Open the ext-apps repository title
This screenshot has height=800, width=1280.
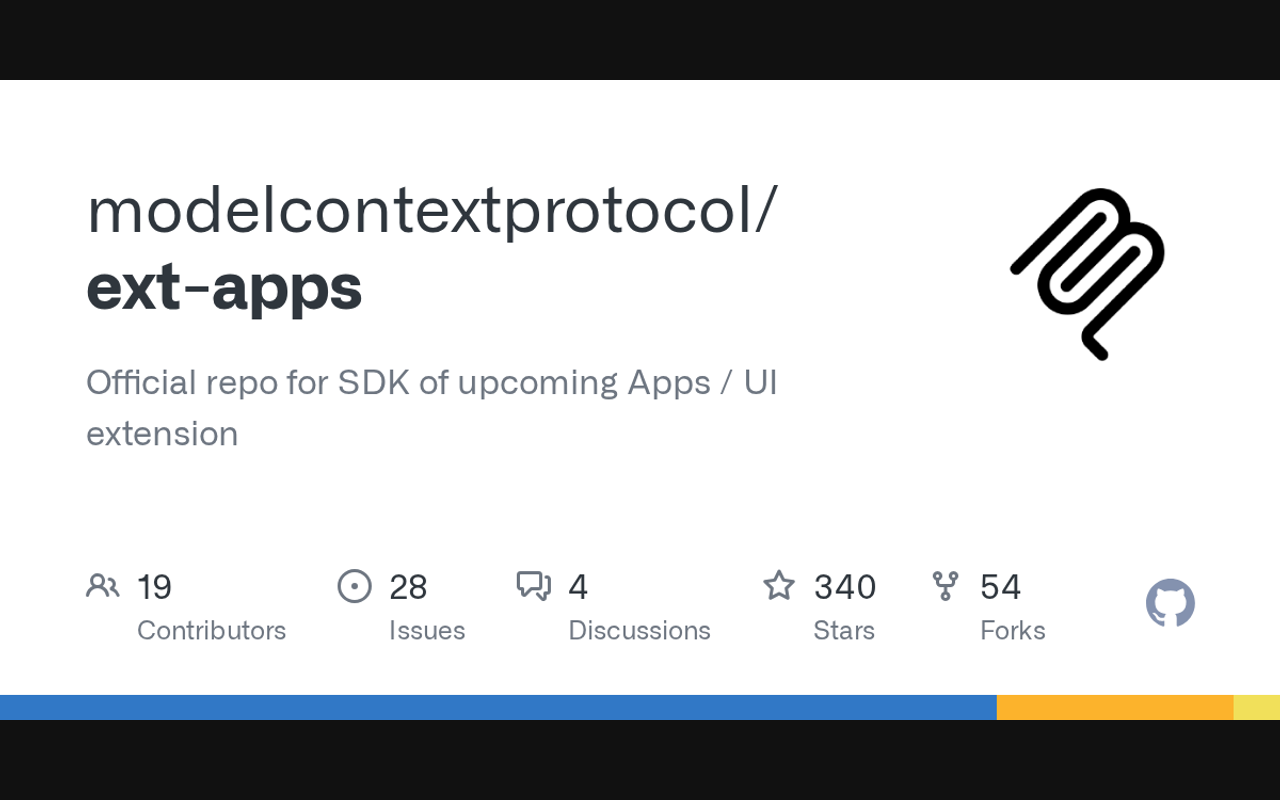tap(224, 288)
